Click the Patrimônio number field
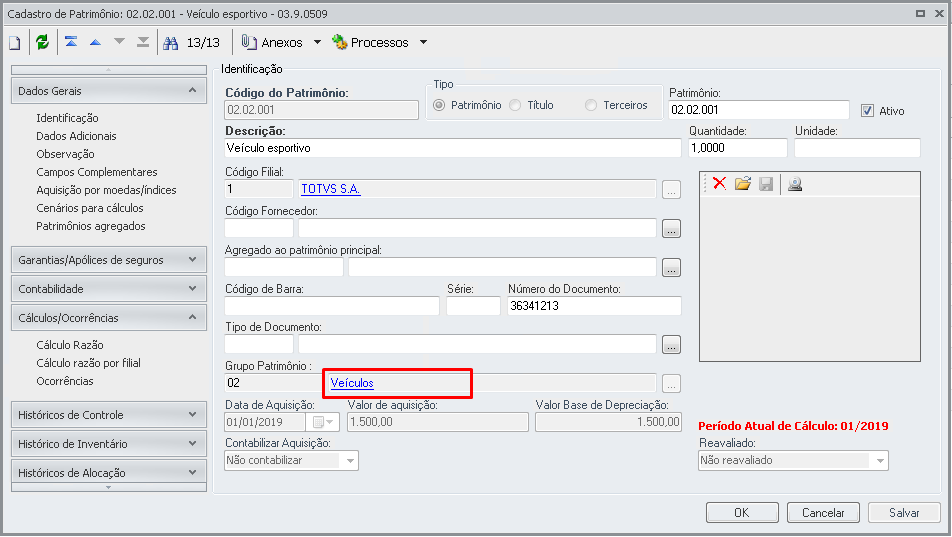 coord(759,110)
